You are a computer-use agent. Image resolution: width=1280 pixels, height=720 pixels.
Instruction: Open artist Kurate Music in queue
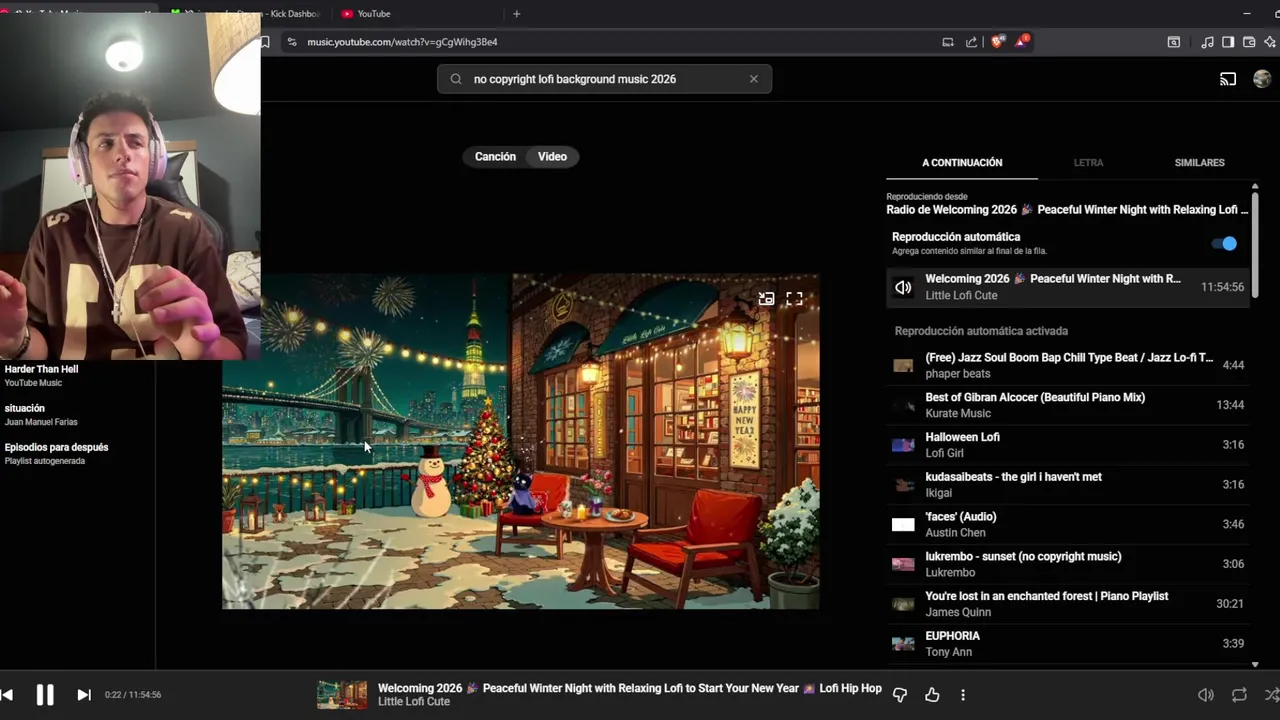(x=958, y=413)
